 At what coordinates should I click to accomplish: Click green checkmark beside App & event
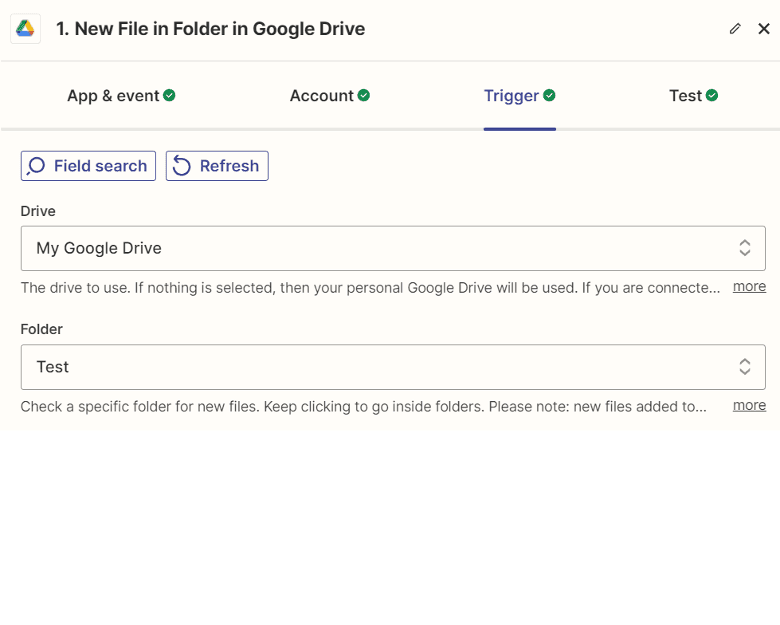coord(170,96)
